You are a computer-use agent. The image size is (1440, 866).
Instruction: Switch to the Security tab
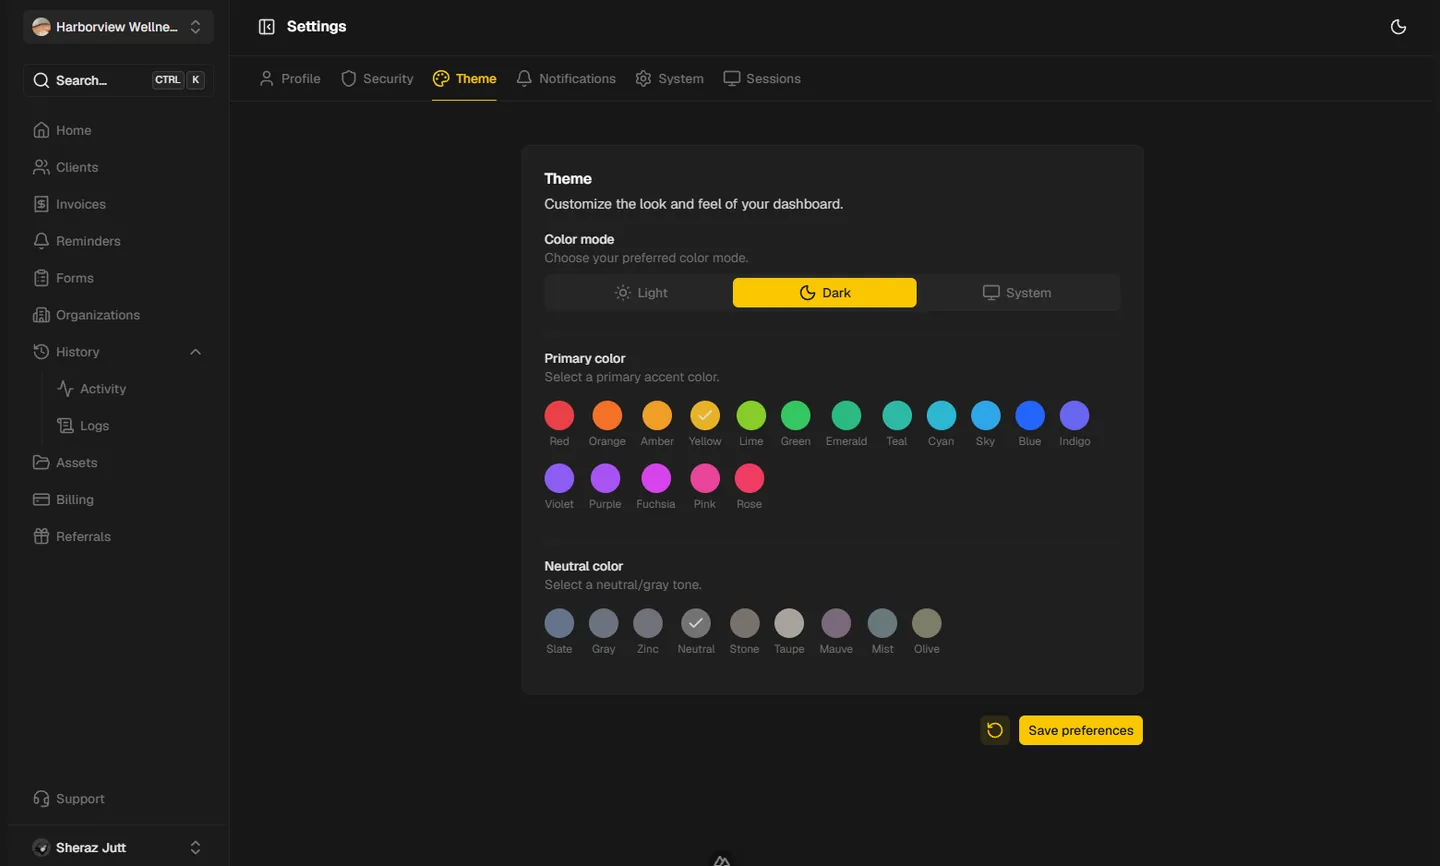pyautogui.click(x=377, y=79)
